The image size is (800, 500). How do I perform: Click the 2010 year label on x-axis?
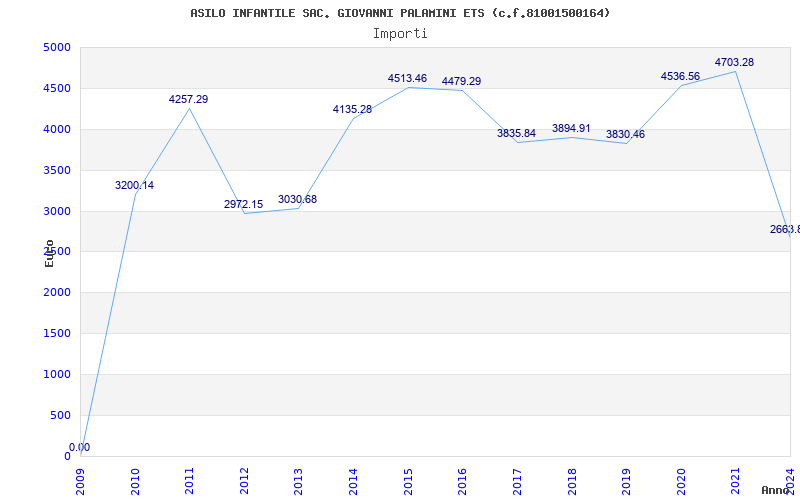(x=135, y=481)
